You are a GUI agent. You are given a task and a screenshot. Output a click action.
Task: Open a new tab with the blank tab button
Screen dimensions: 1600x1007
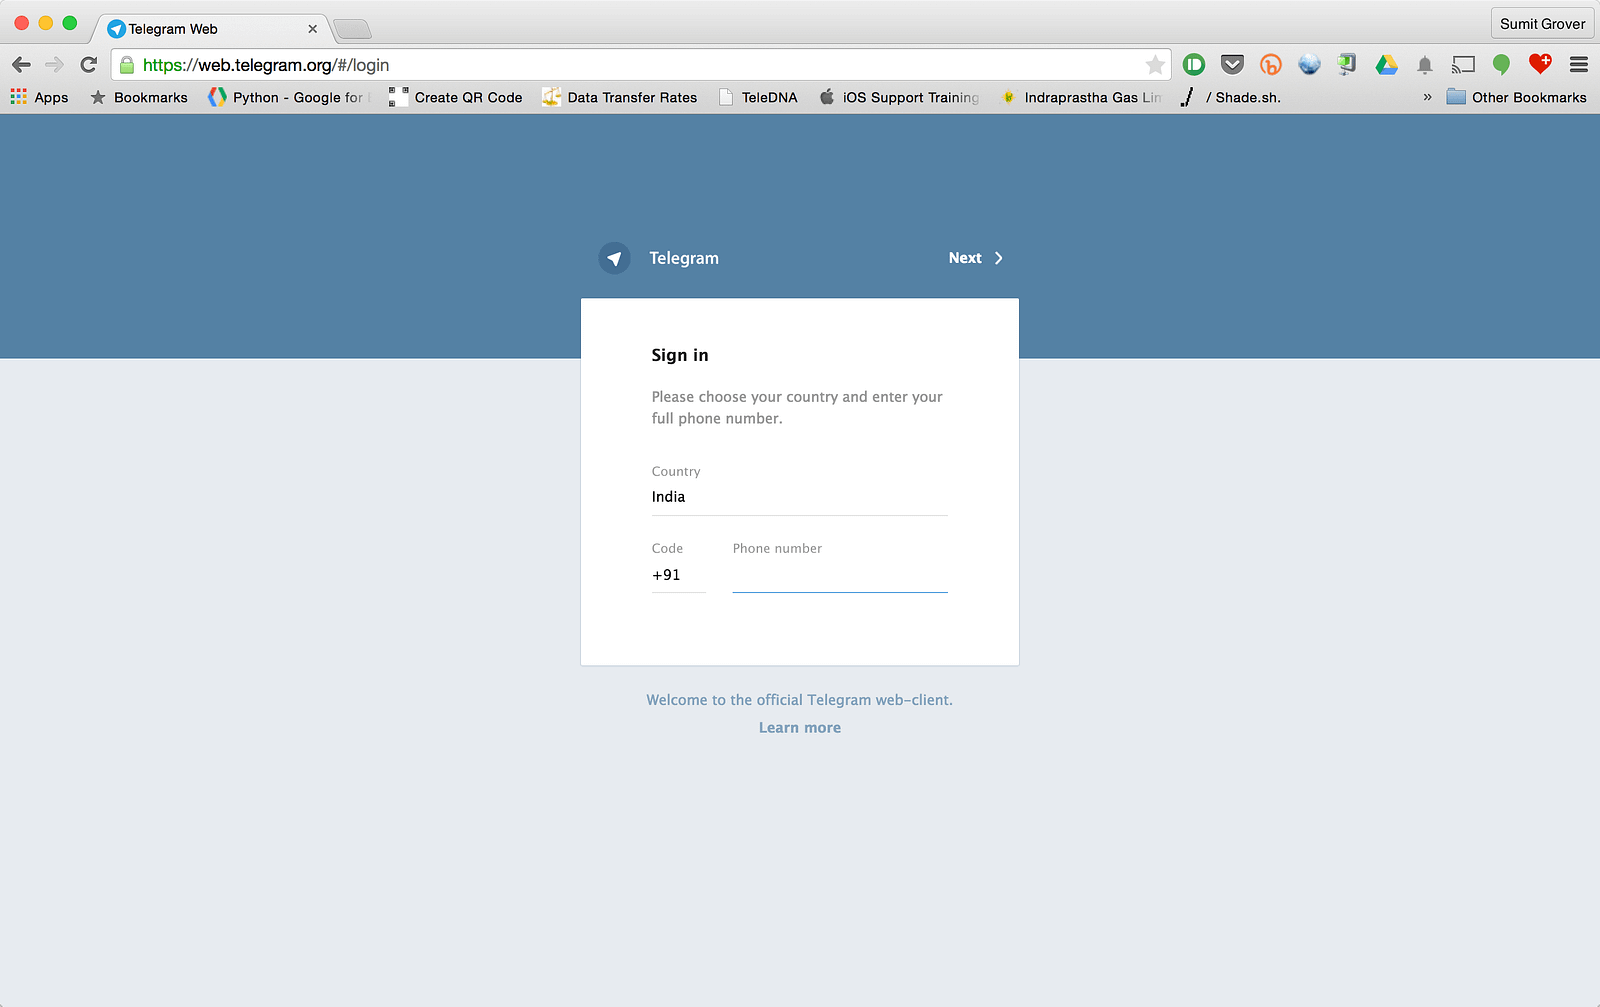coord(352,29)
